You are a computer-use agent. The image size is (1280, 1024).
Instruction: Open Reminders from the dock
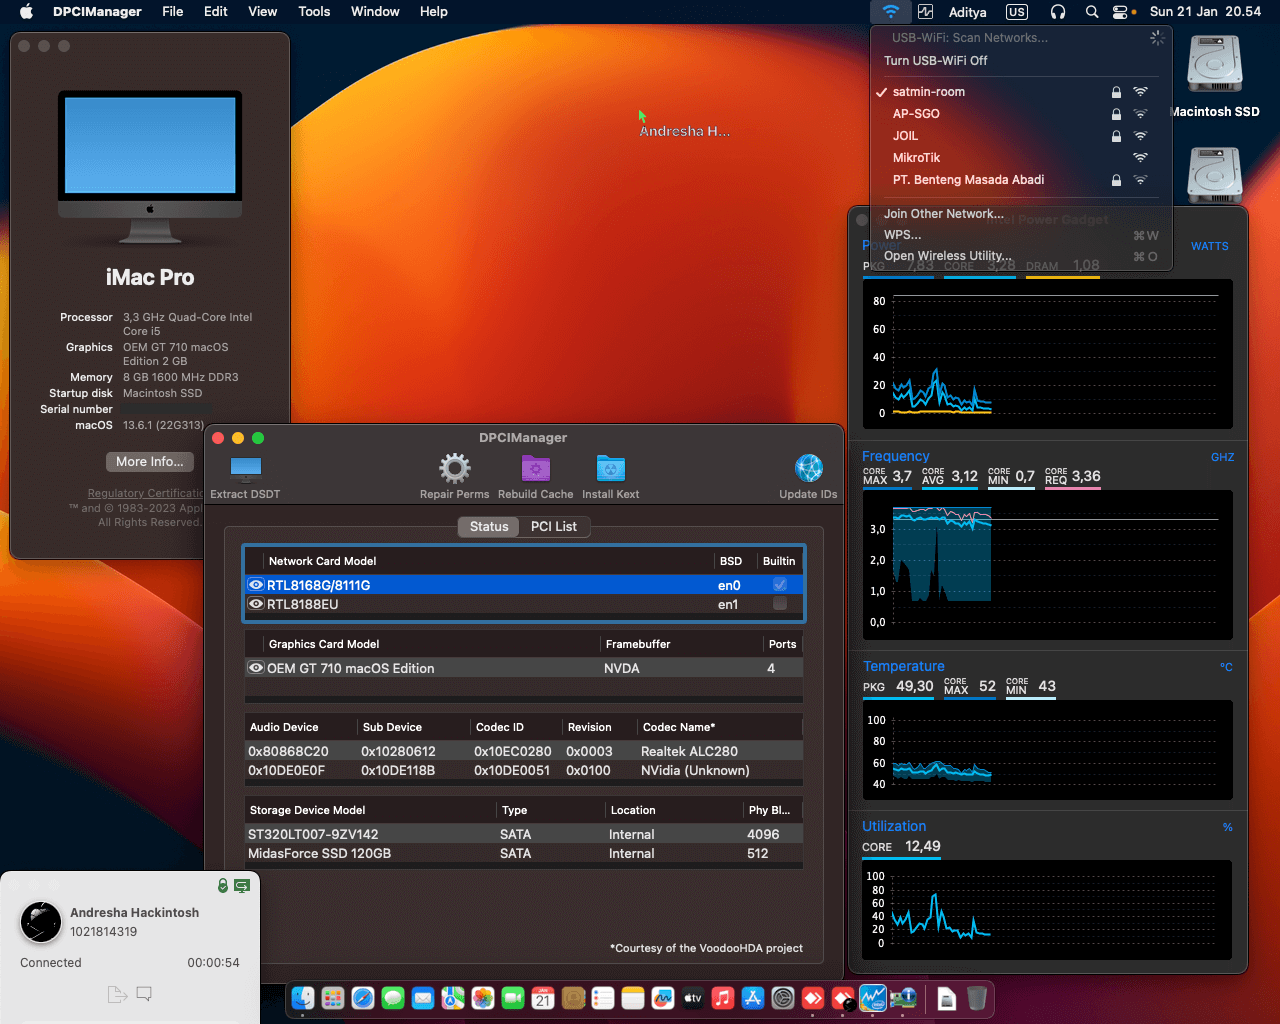[x=603, y=998]
